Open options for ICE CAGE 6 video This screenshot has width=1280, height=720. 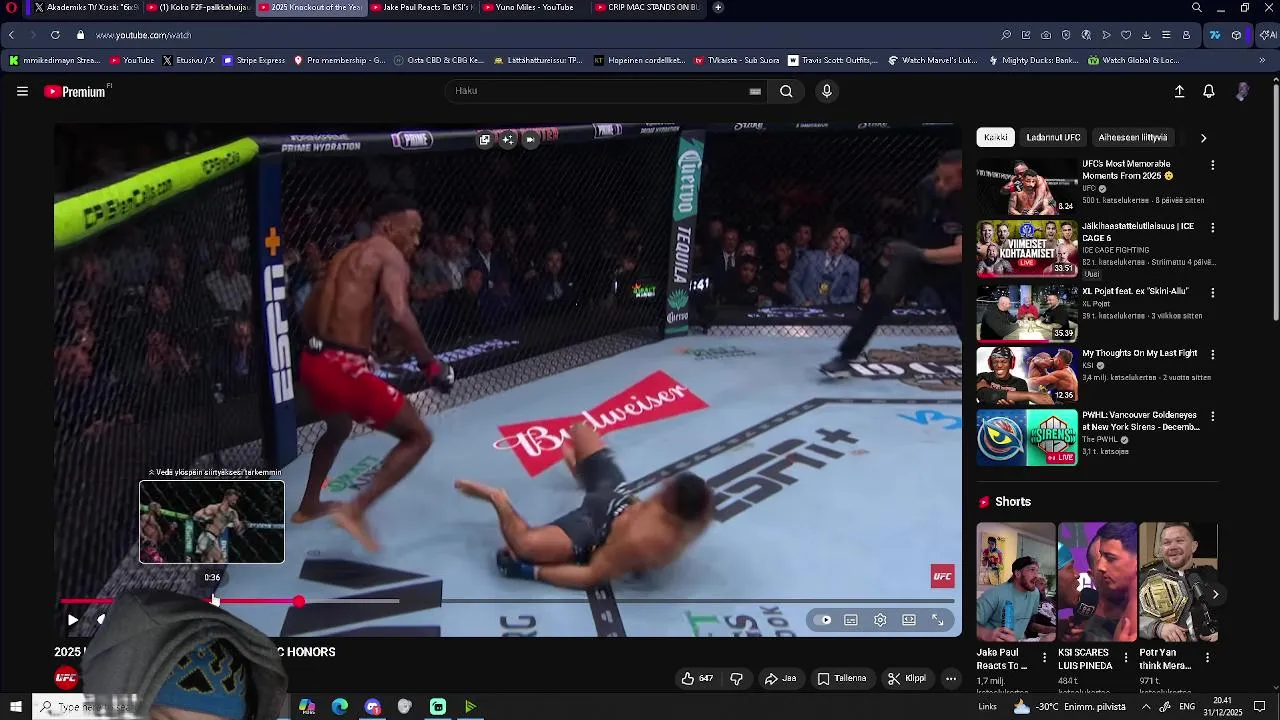point(1213,228)
